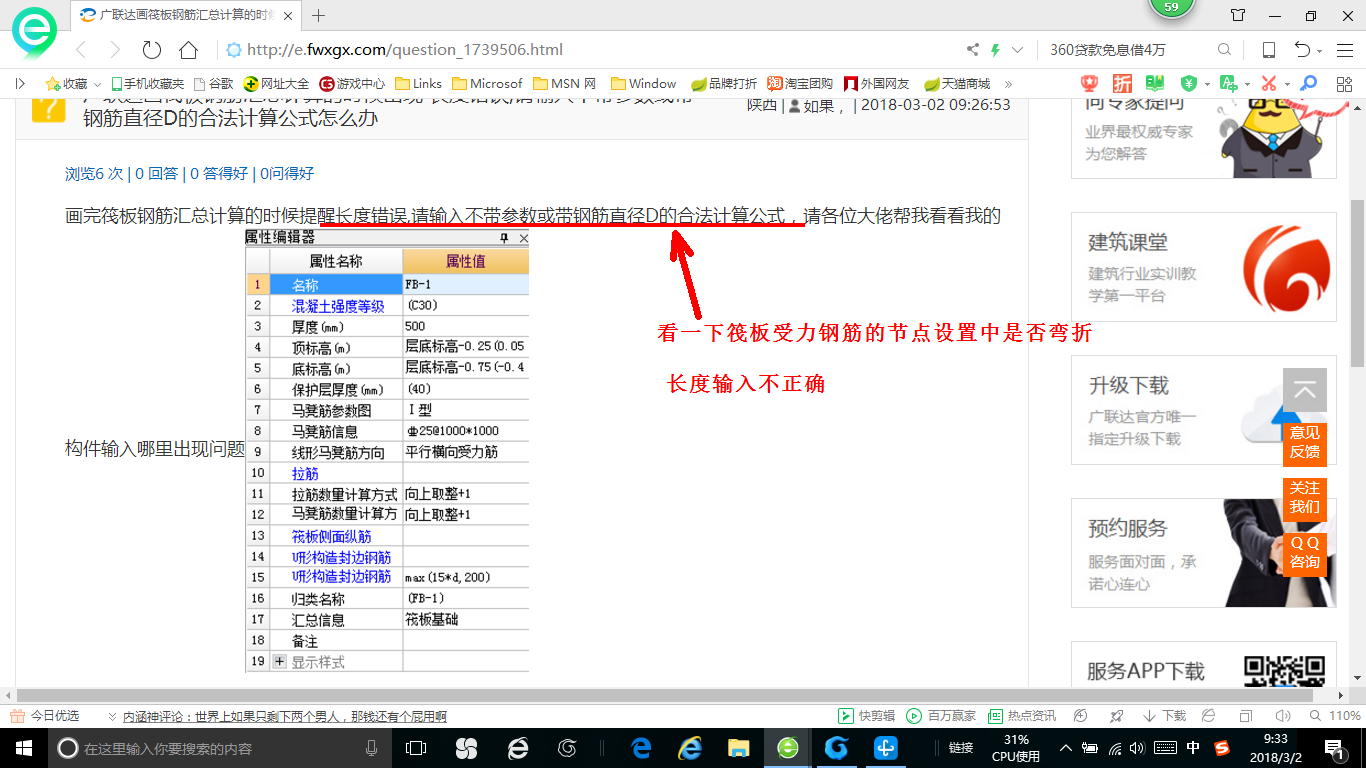Viewport: 1366px width, 768px height.
Task: Click the 快剪辑 status bar button
Action: tap(866, 716)
